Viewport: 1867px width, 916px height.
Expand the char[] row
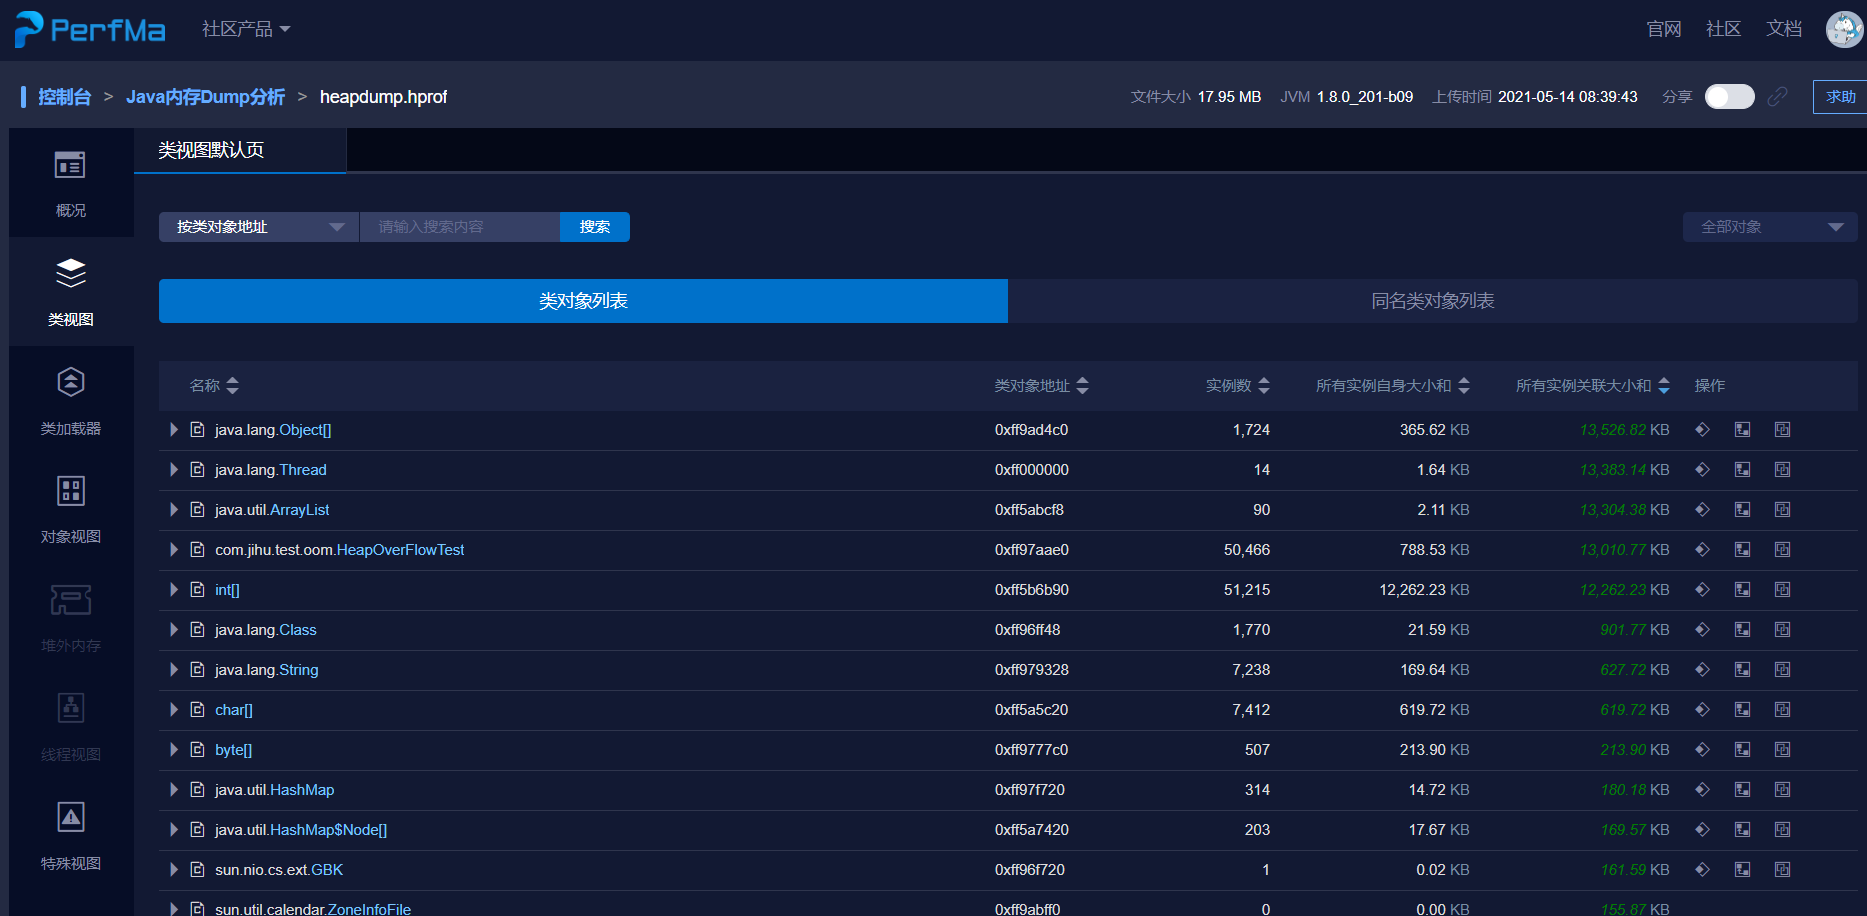pyautogui.click(x=174, y=710)
